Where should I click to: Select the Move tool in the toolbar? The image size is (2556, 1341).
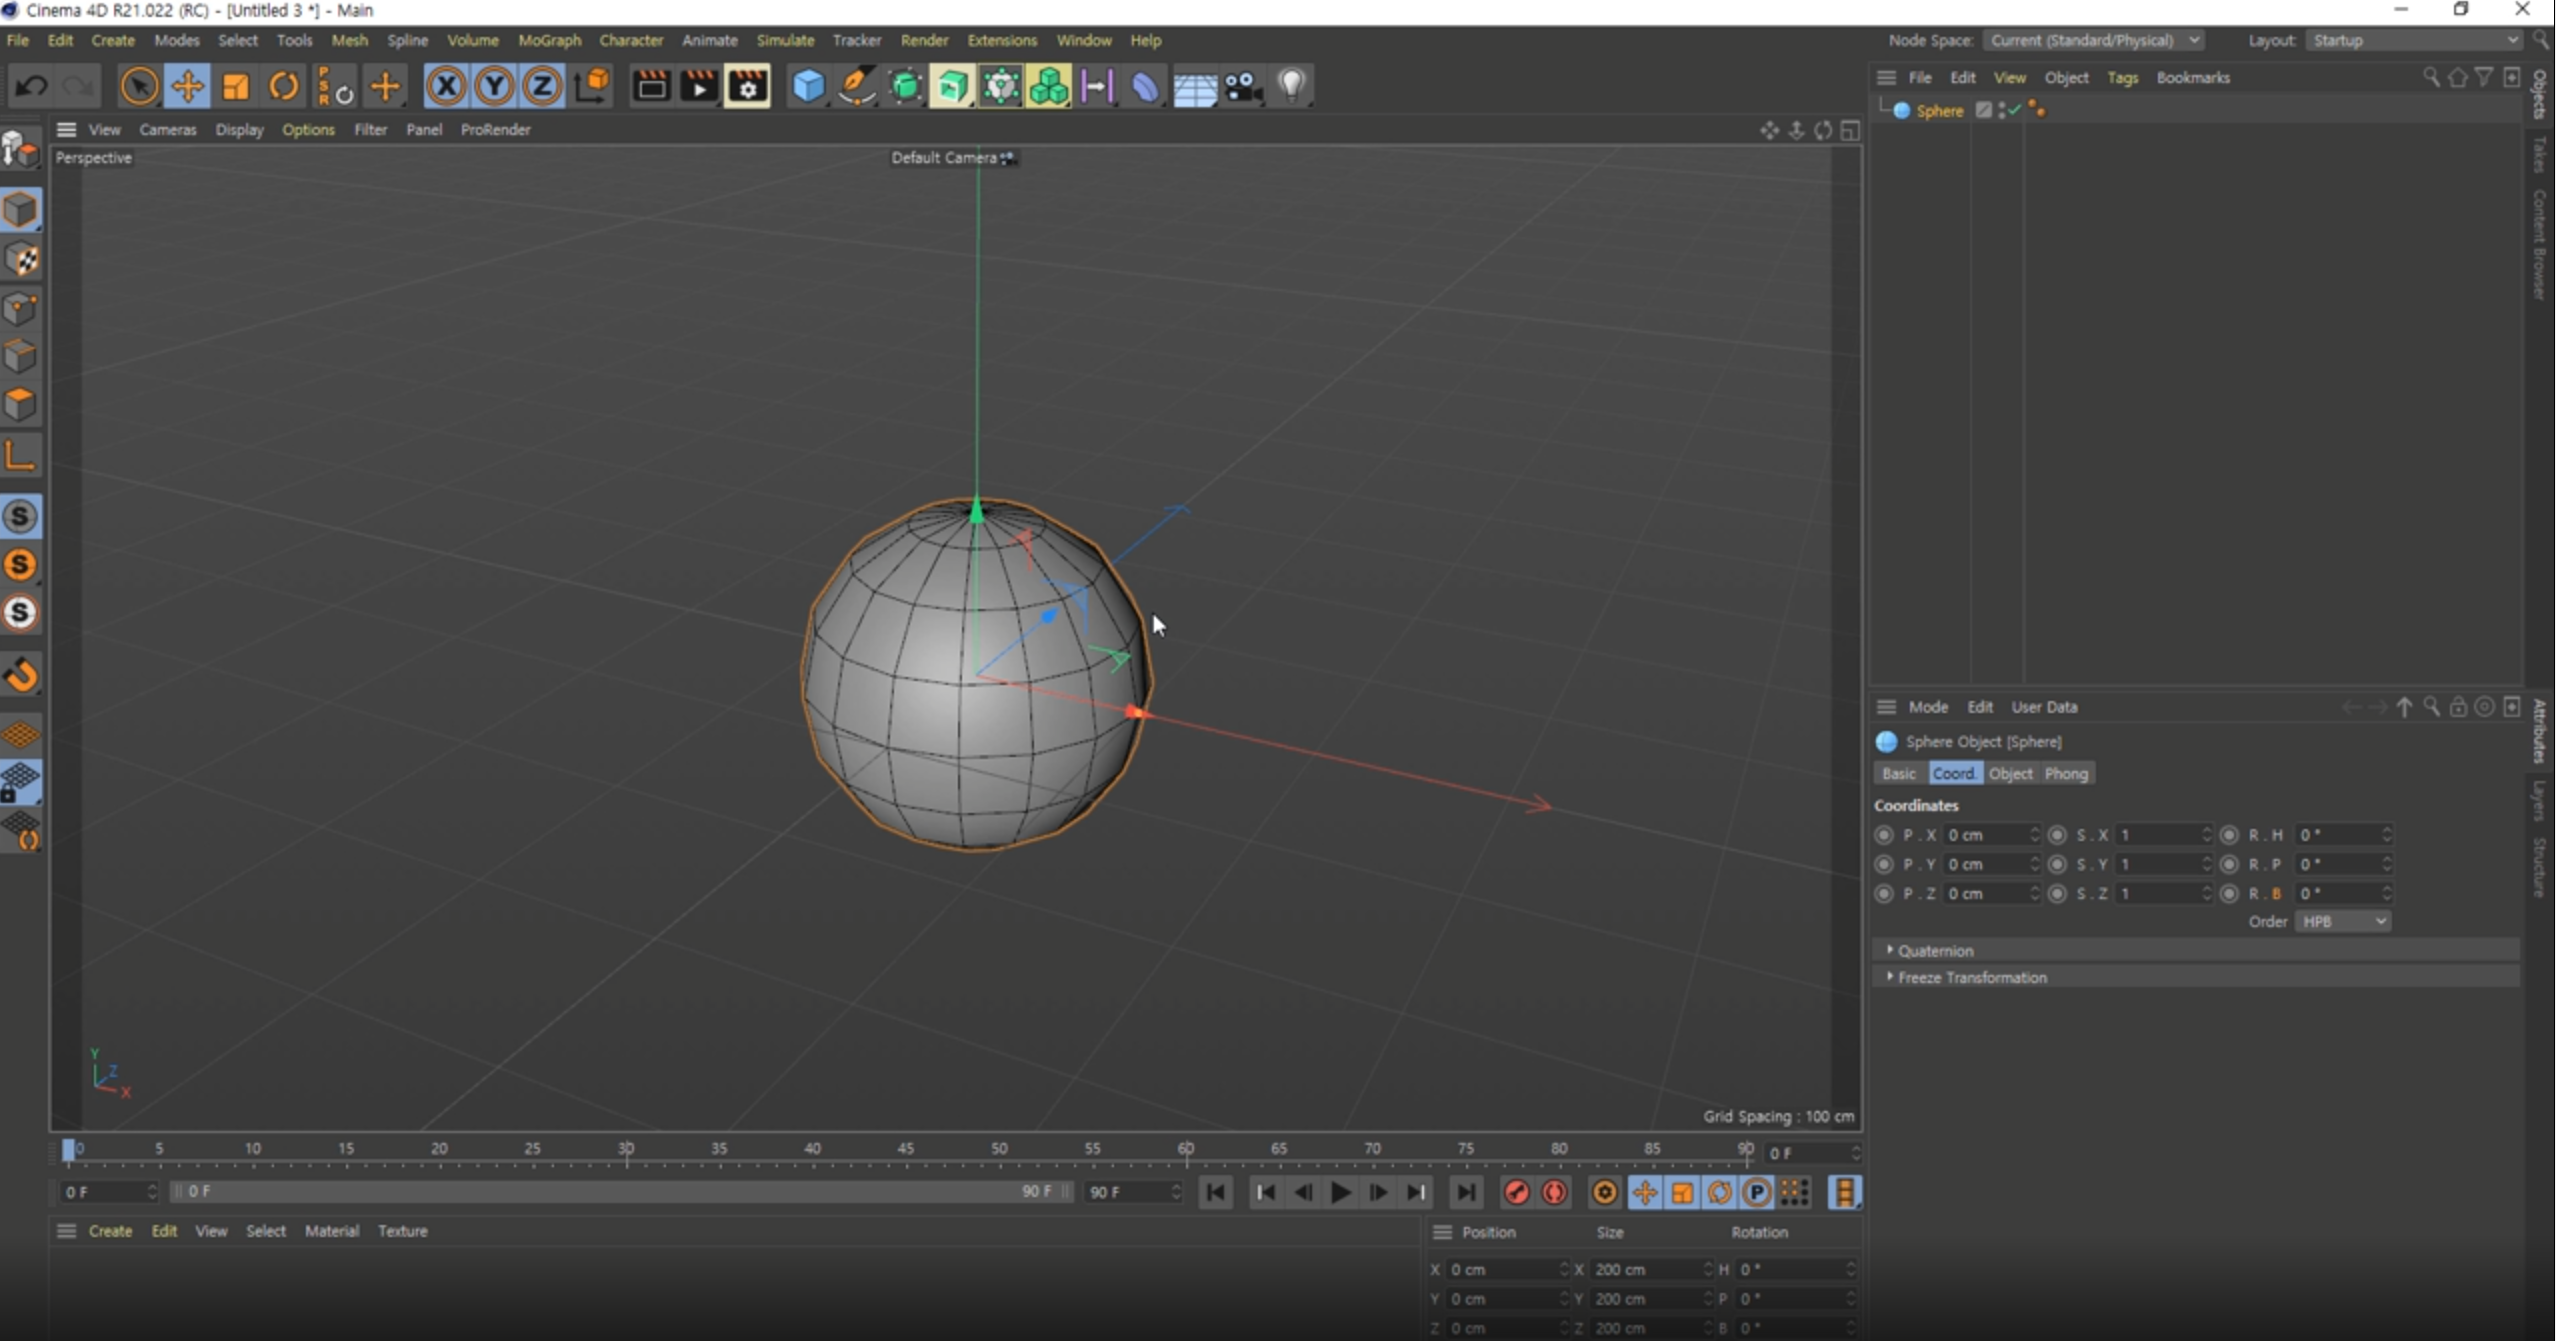[187, 86]
